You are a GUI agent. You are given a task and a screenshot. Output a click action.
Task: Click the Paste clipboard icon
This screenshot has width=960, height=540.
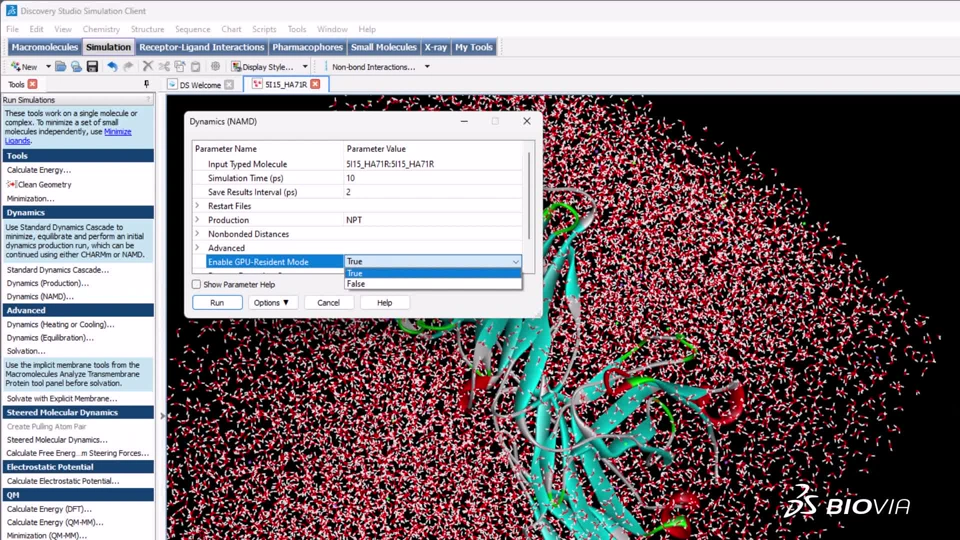pos(196,67)
